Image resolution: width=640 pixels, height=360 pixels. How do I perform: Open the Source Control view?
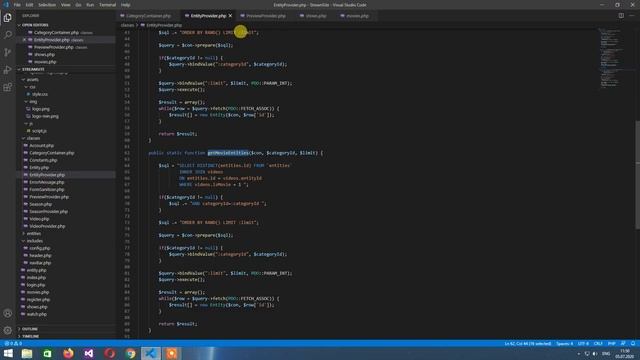(x=8, y=52)
